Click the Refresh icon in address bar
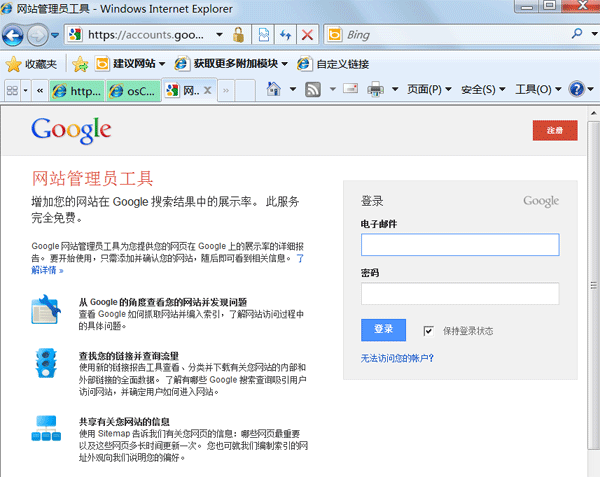The height and width of the screenshot is (477, 600). (x=285, y=35)
